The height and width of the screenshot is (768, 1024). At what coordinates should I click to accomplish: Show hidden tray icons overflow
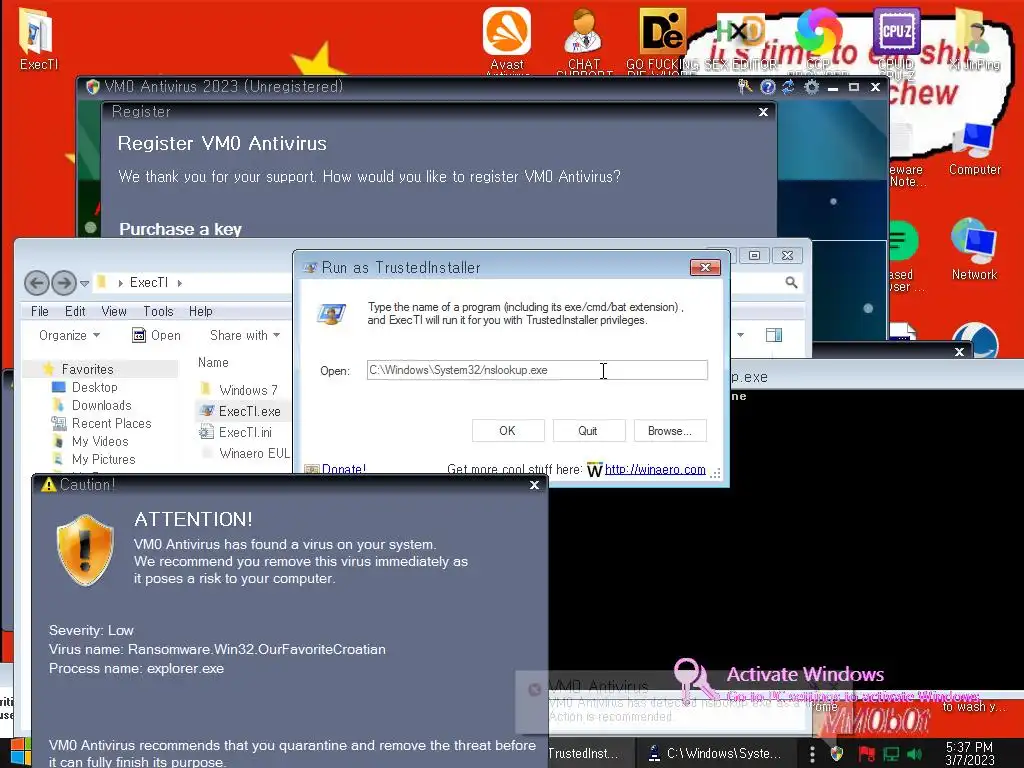812,754
